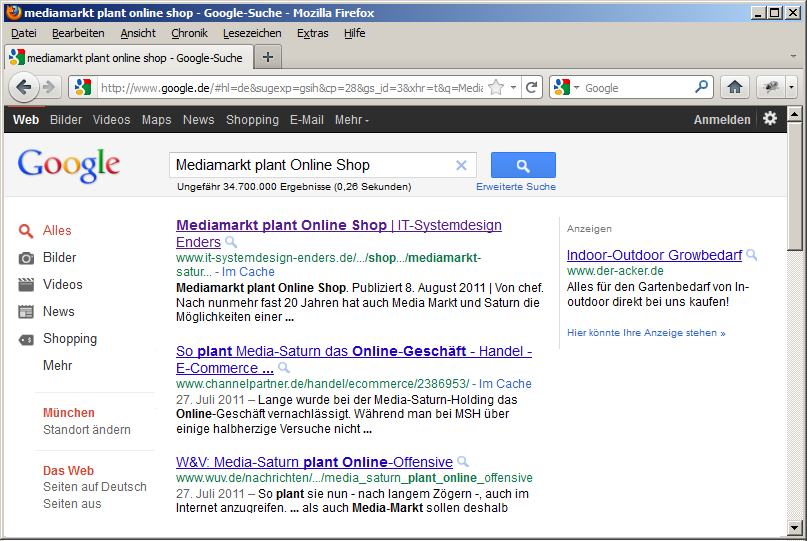Open the Firefox home page button
Viewport: 807px width, 541px height.
734,88
